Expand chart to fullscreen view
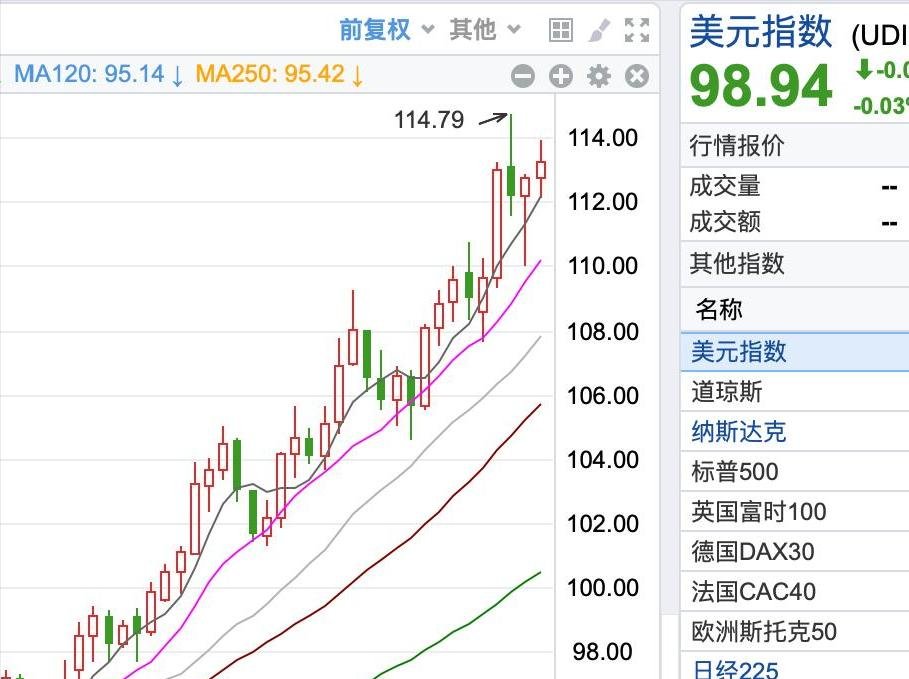 [636, 29]
